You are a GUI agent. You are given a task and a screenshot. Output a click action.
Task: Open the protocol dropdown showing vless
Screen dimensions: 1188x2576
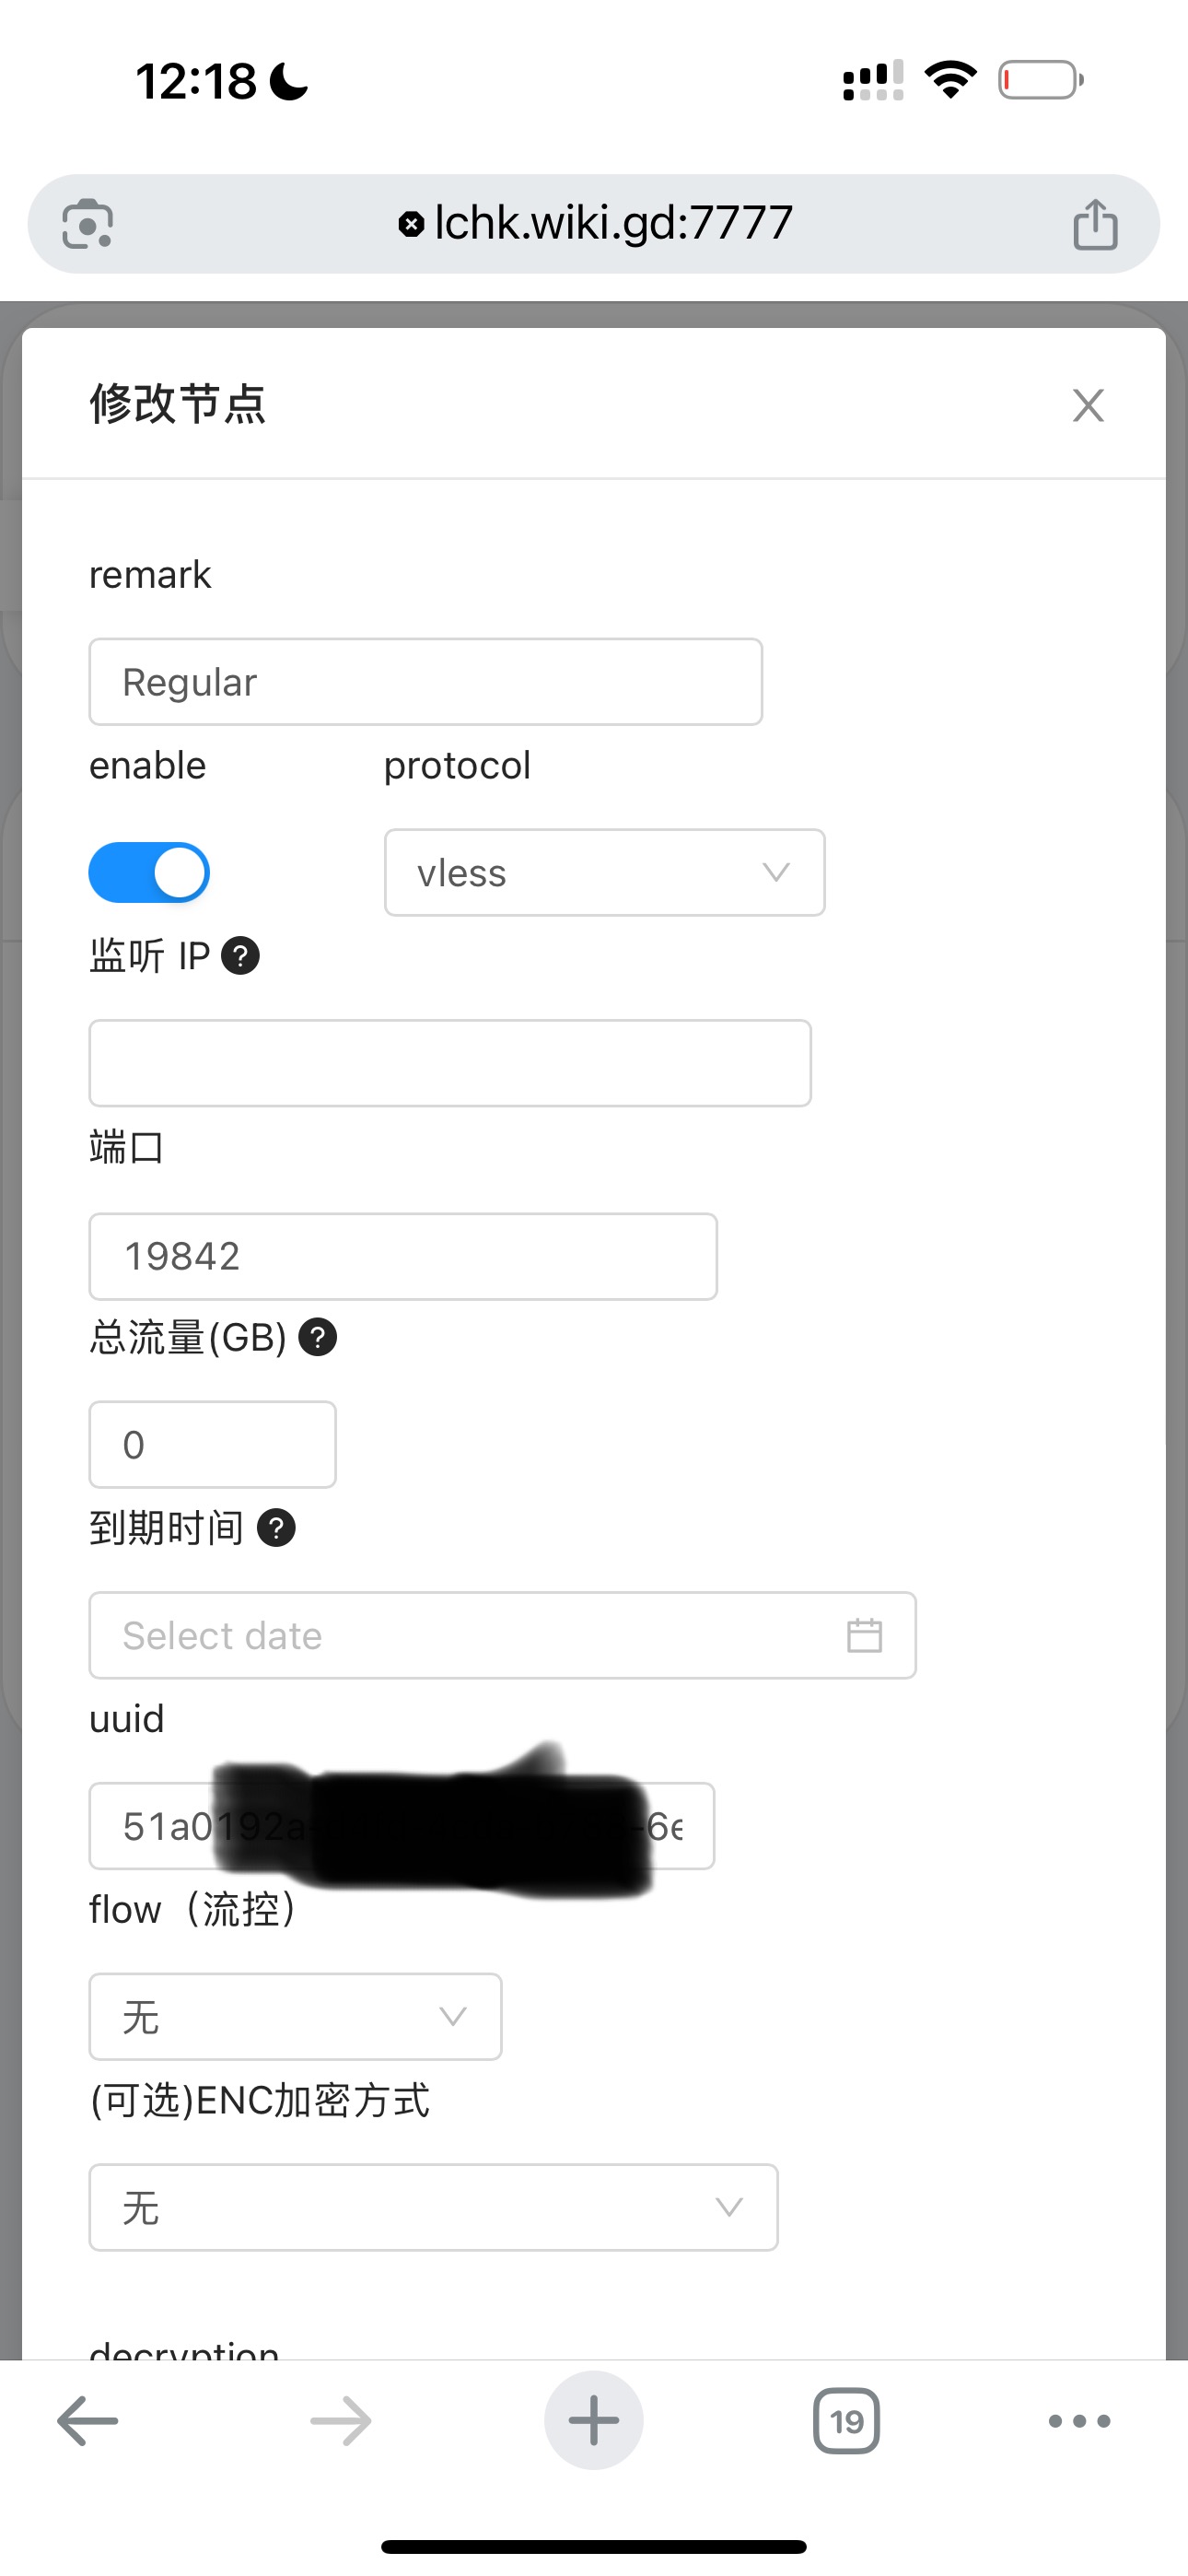coord(604,872)
